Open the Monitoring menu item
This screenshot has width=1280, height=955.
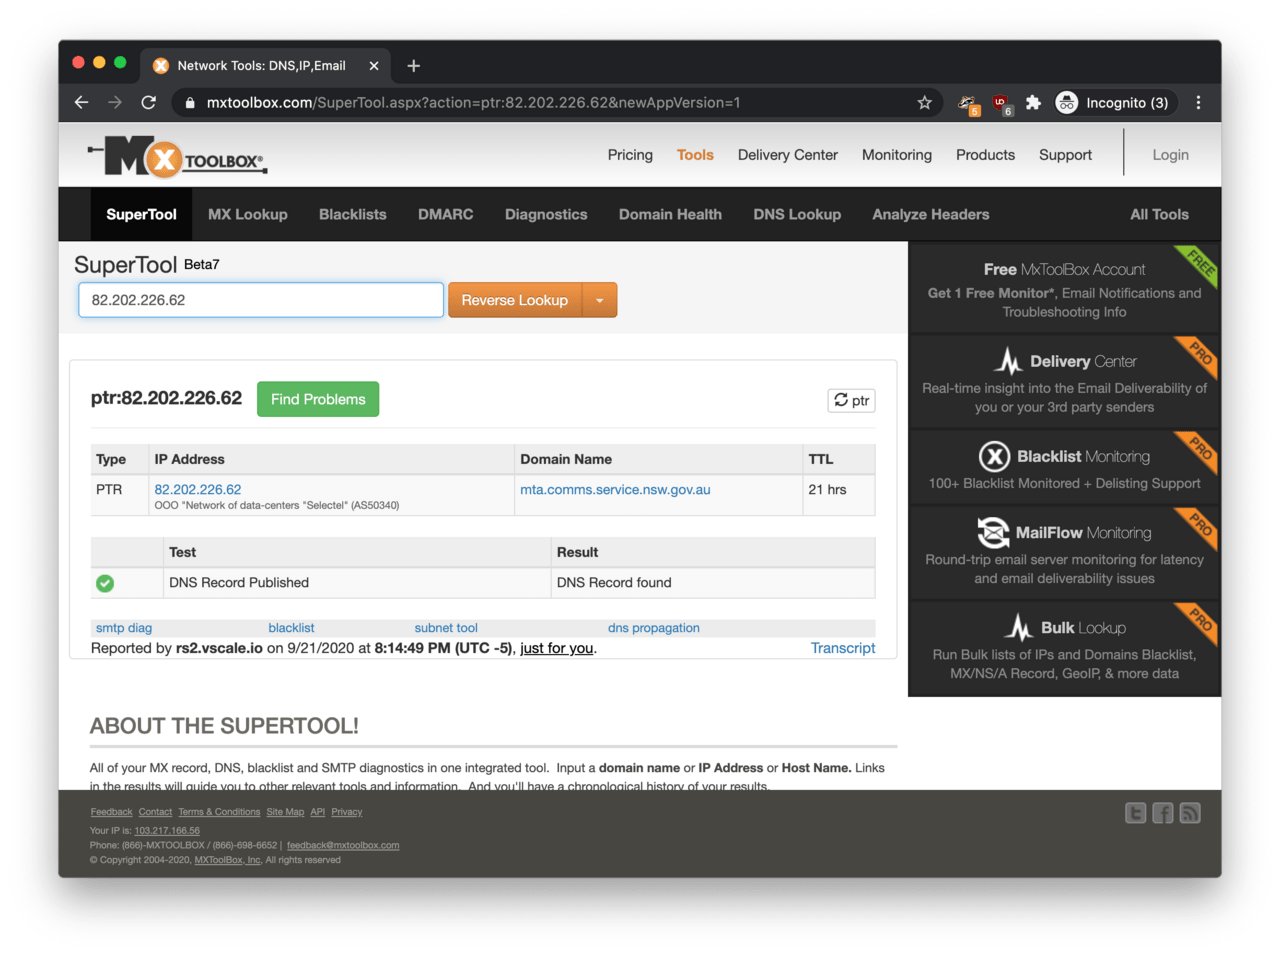pyautogui.click(x=897, y=155)
